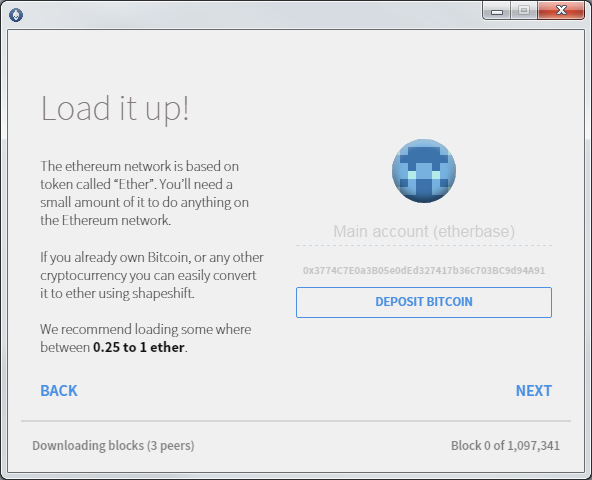The image size is (592, 480).
Task: Click the "We recommend loading" sentence
Action: tap(146, 338)
